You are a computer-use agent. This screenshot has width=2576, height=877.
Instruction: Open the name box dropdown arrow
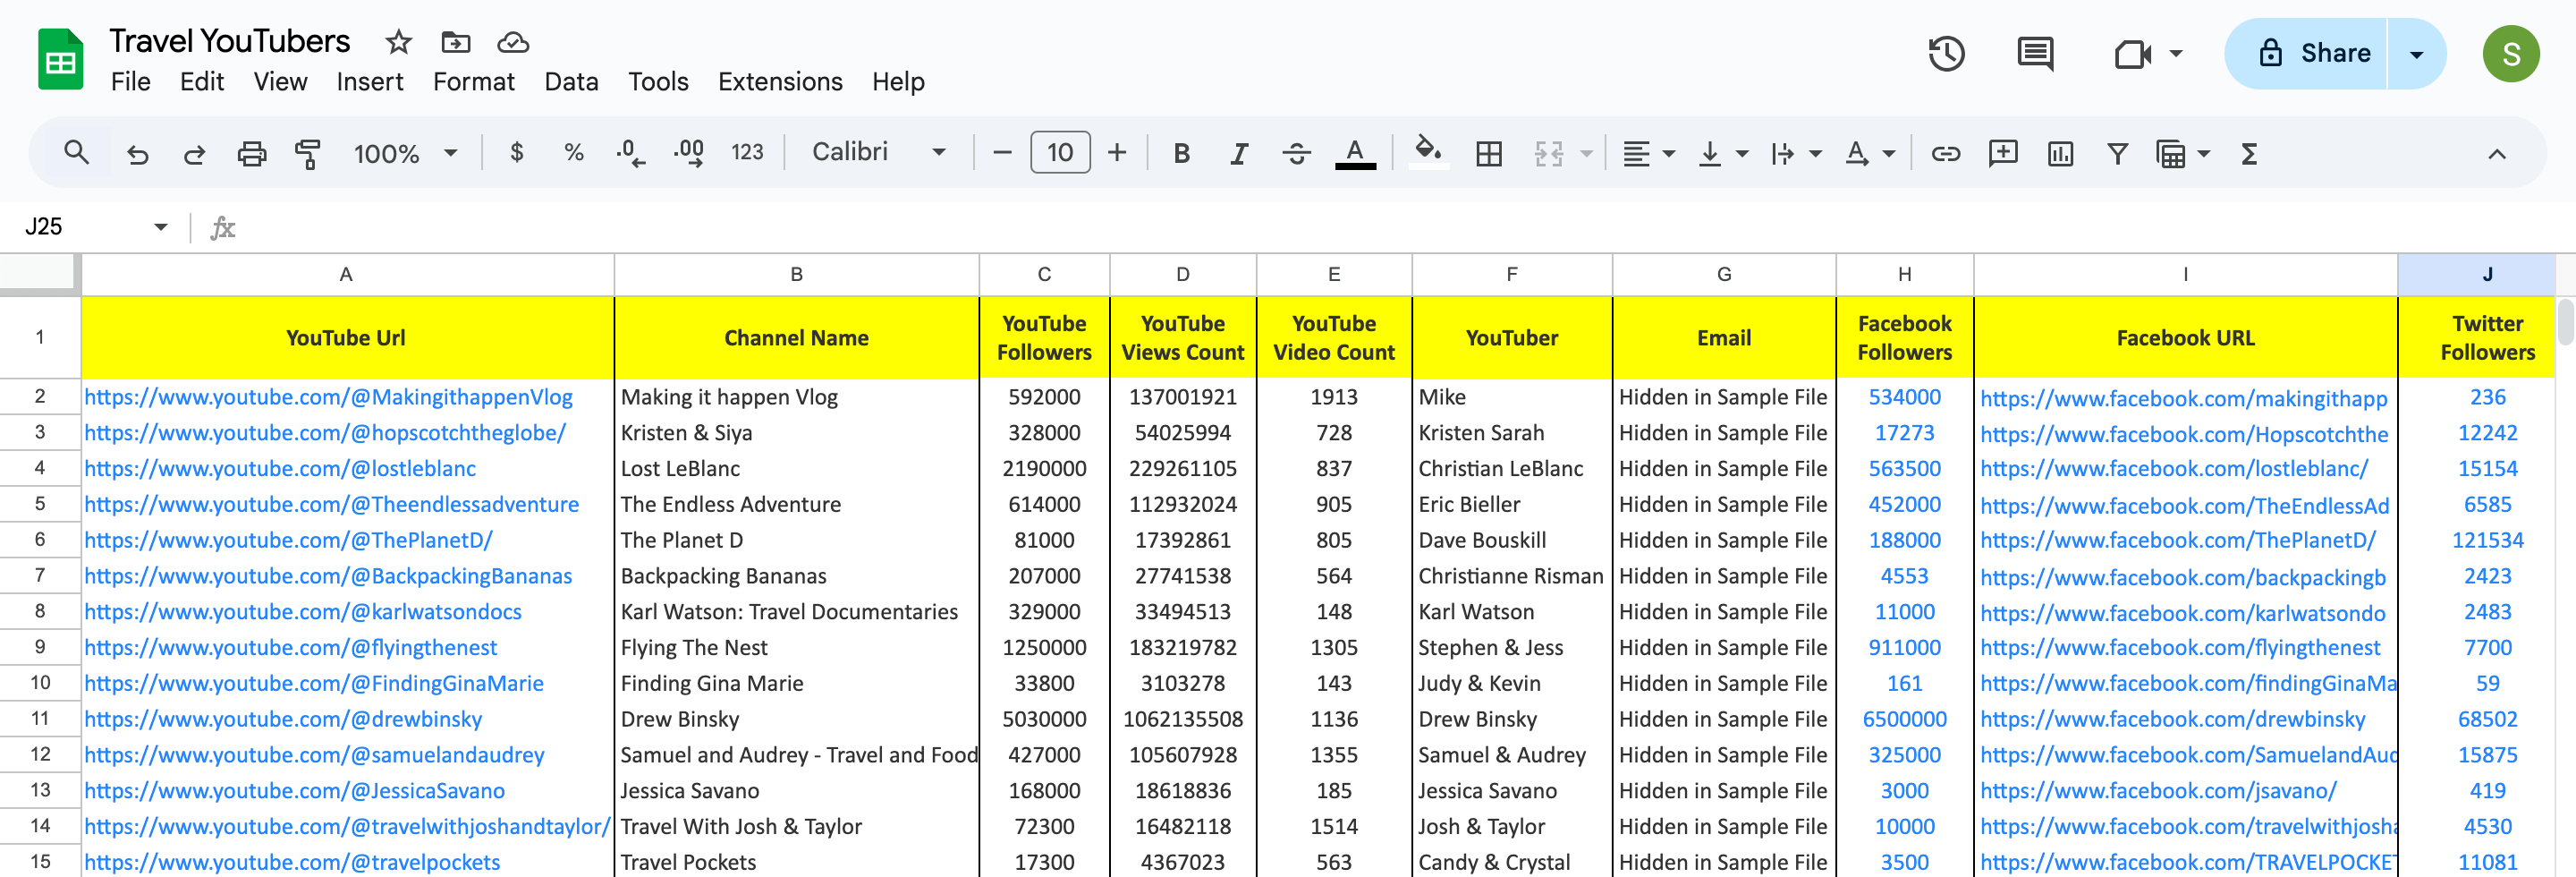161,227
